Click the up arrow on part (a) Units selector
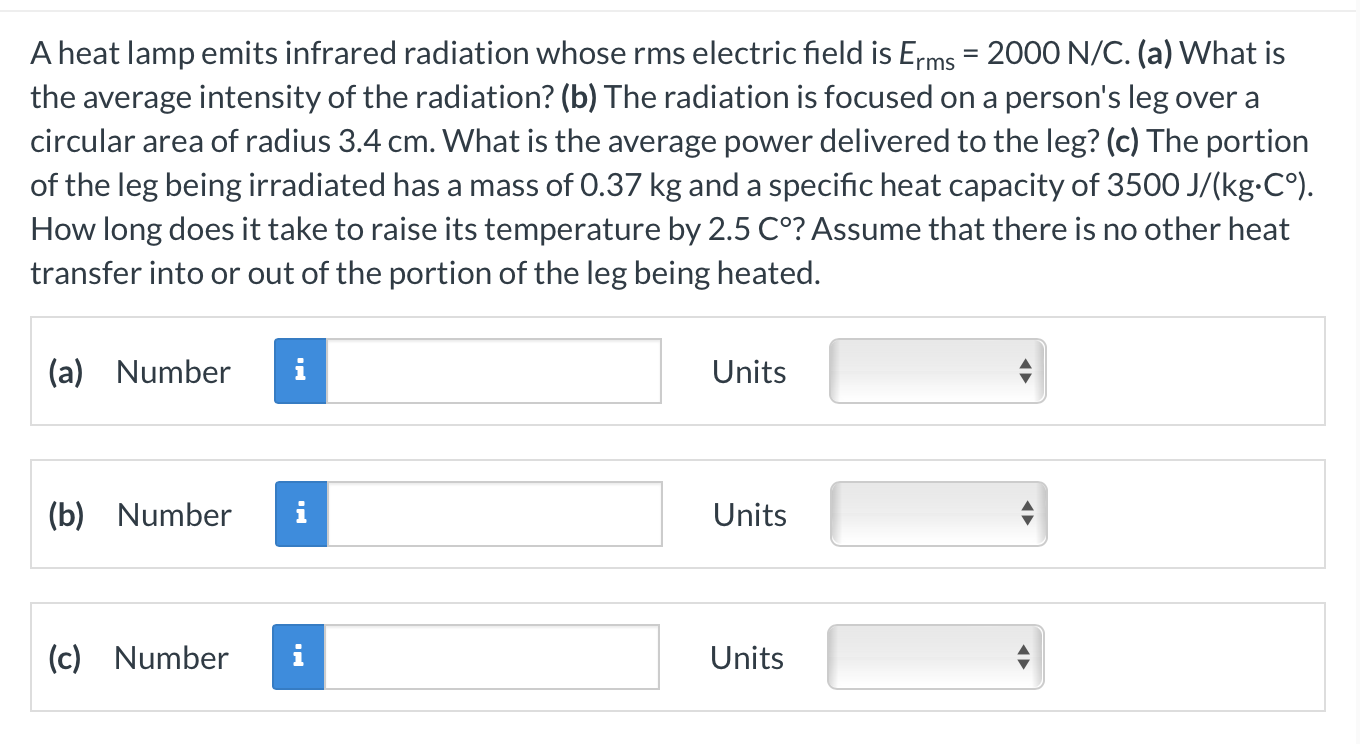1360x744 pixels. pos(1026,365)
